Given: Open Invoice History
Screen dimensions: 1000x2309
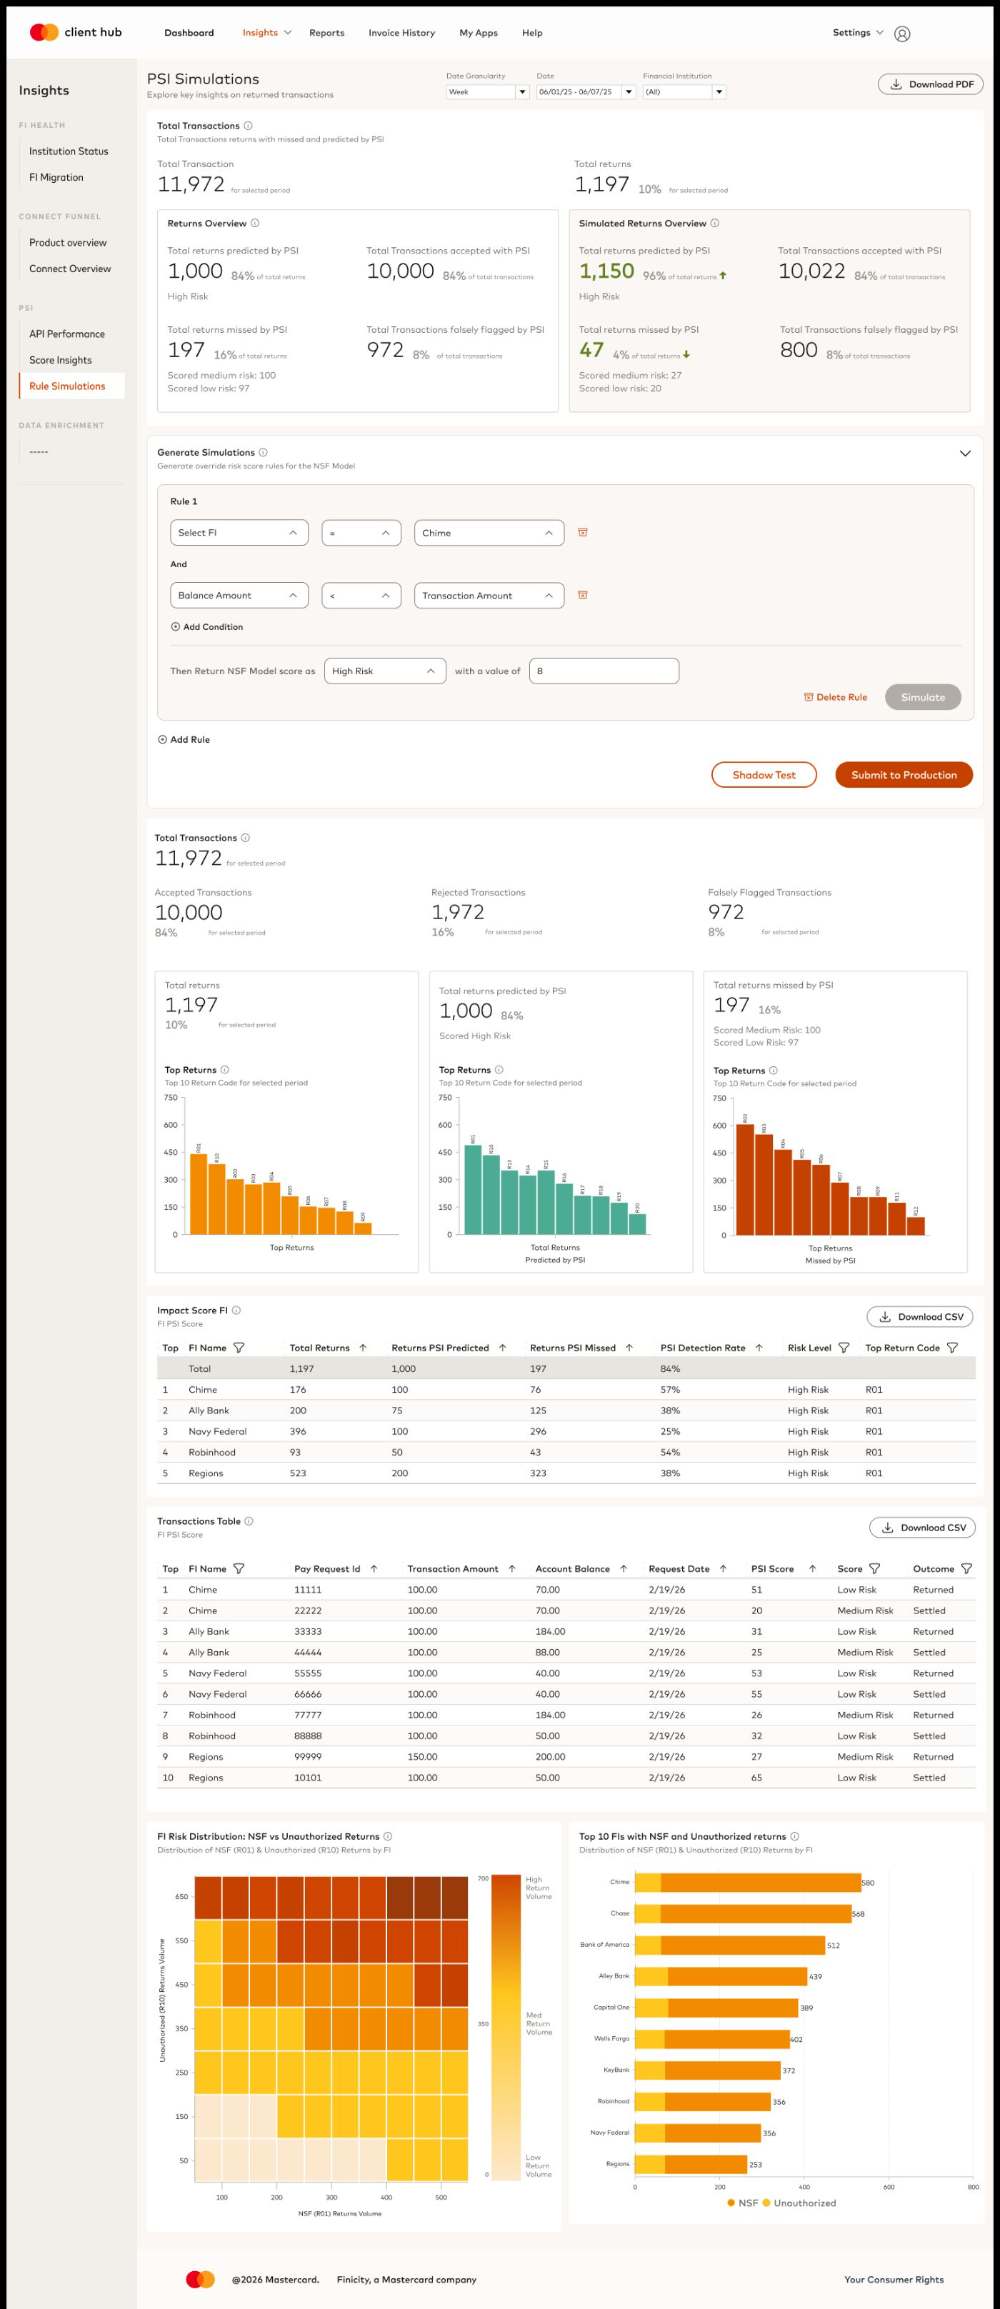Looking at the screenshot, I should point(402,33).
